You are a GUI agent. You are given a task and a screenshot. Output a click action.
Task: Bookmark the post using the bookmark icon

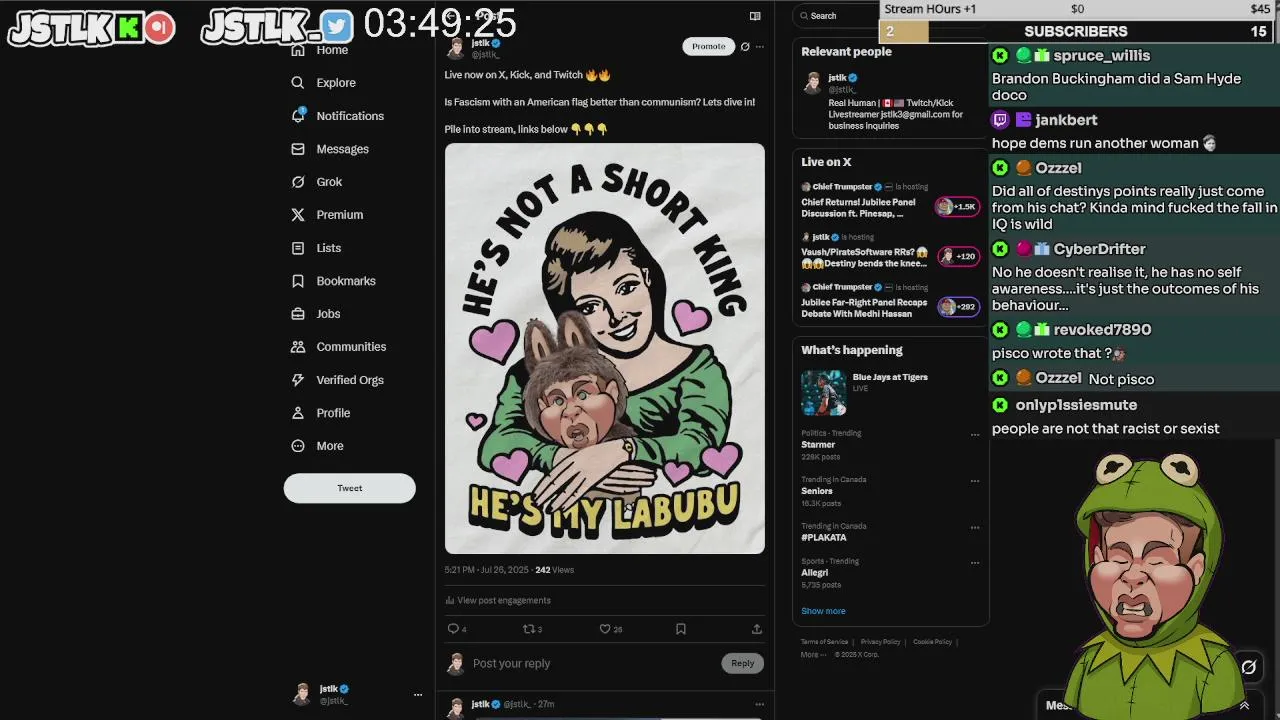pyautogui.click(x=680, y=629)
